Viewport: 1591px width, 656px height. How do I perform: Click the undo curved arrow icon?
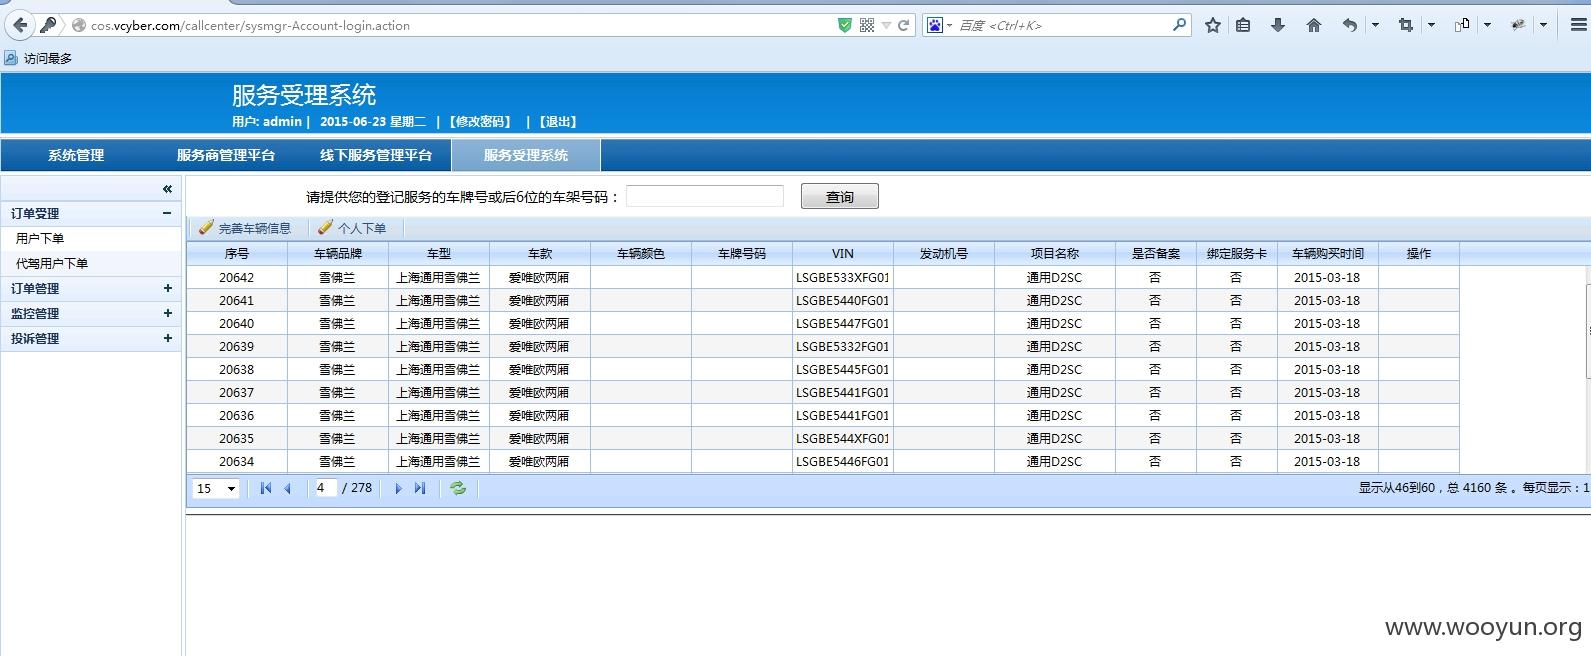click(1350, 25)
